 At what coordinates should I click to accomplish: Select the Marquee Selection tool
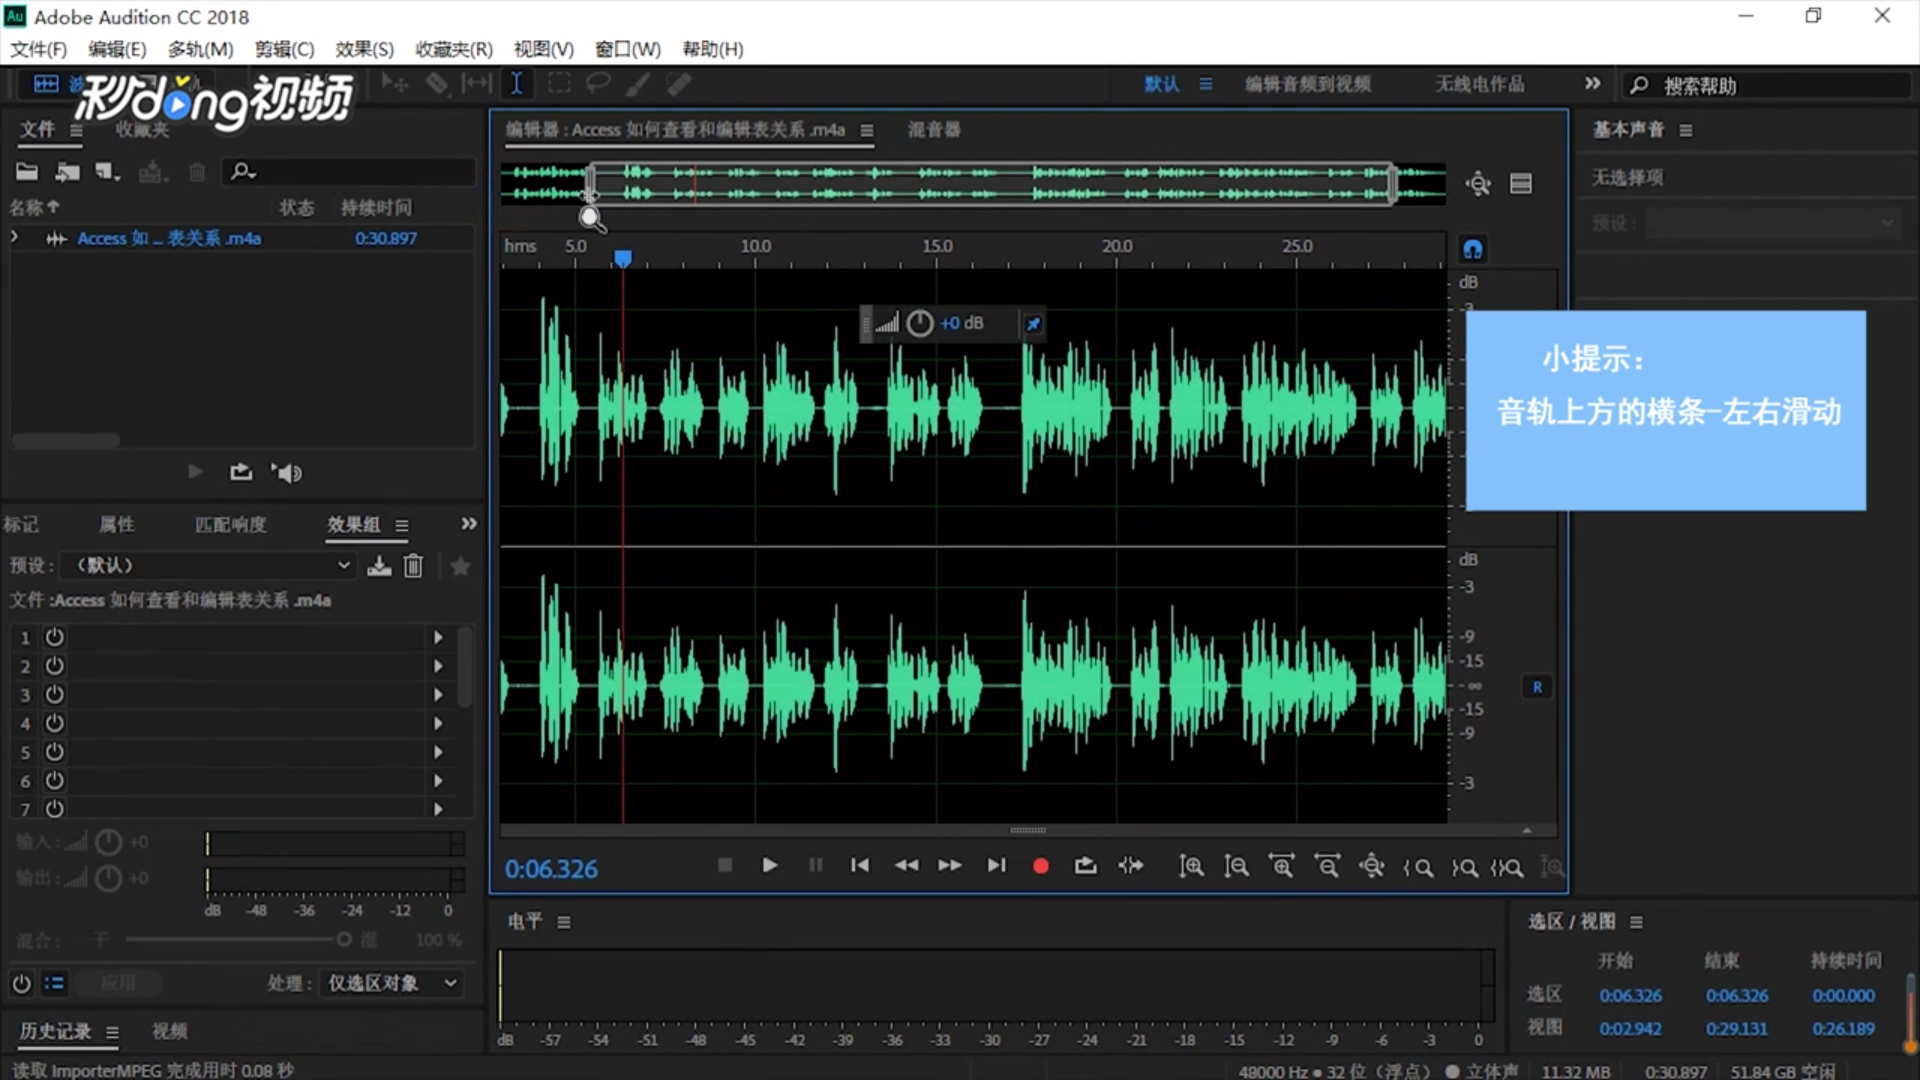[x=559, y=84]
